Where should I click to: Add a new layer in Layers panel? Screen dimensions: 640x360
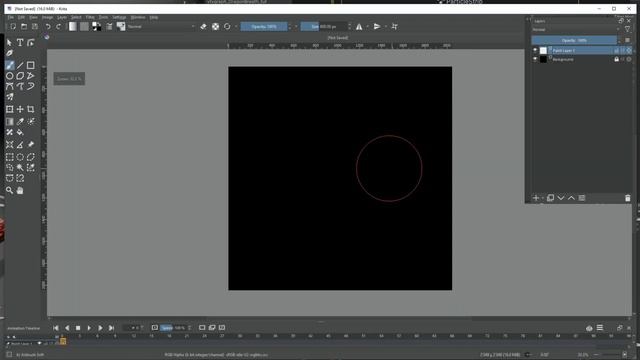point(536,198)
